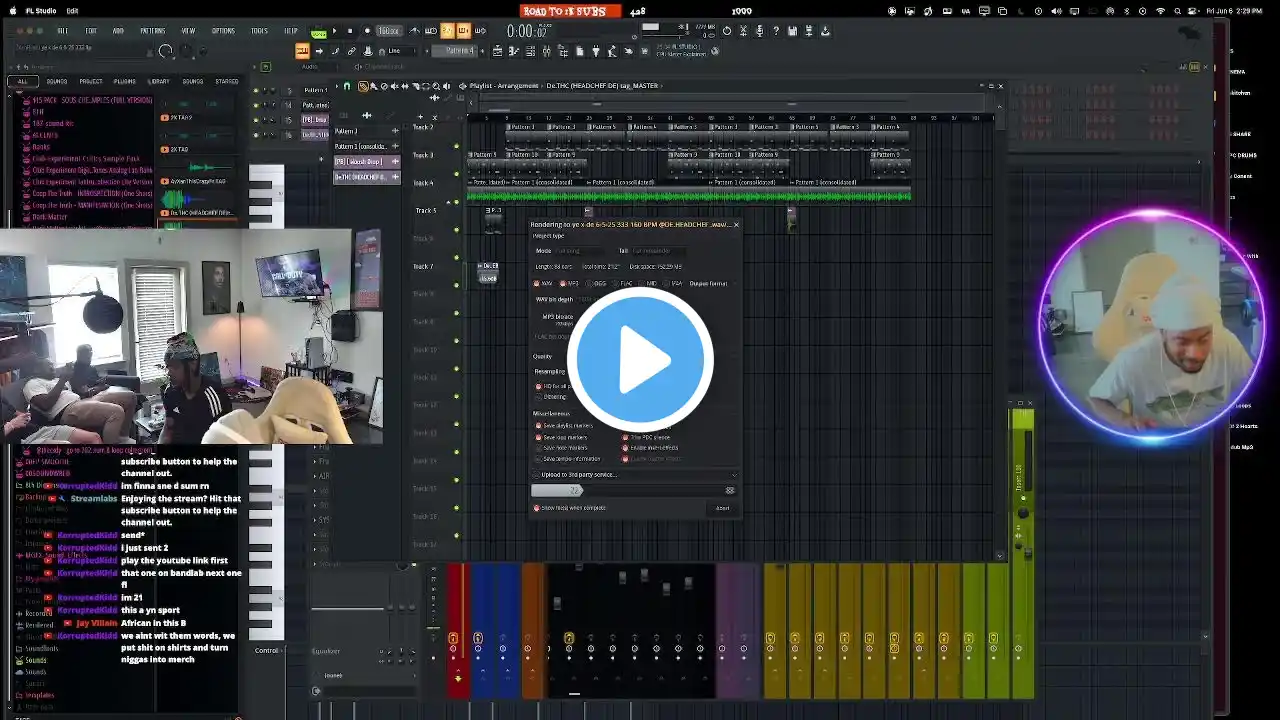Image resolution: width=1280 pixels, height=720 pixels.
Task: Open Spotlight search in macOS menu bar
Action: [1176, 11]
